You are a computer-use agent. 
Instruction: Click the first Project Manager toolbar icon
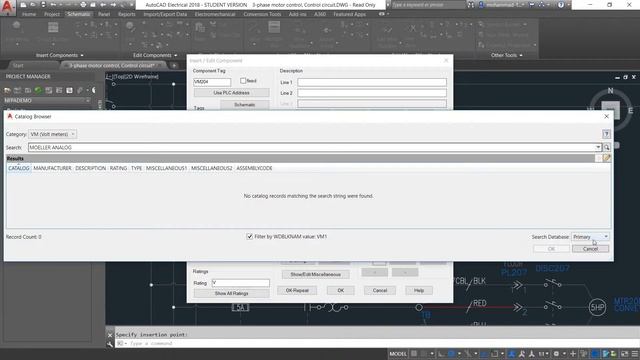click(x=7, y=90)
